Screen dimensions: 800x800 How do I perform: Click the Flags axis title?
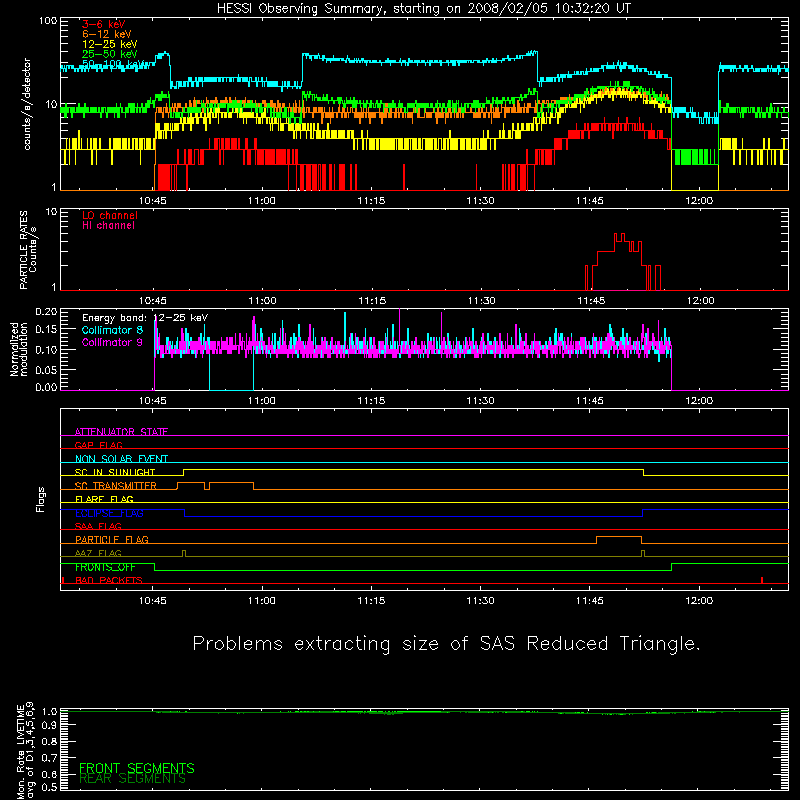[41, 499]
